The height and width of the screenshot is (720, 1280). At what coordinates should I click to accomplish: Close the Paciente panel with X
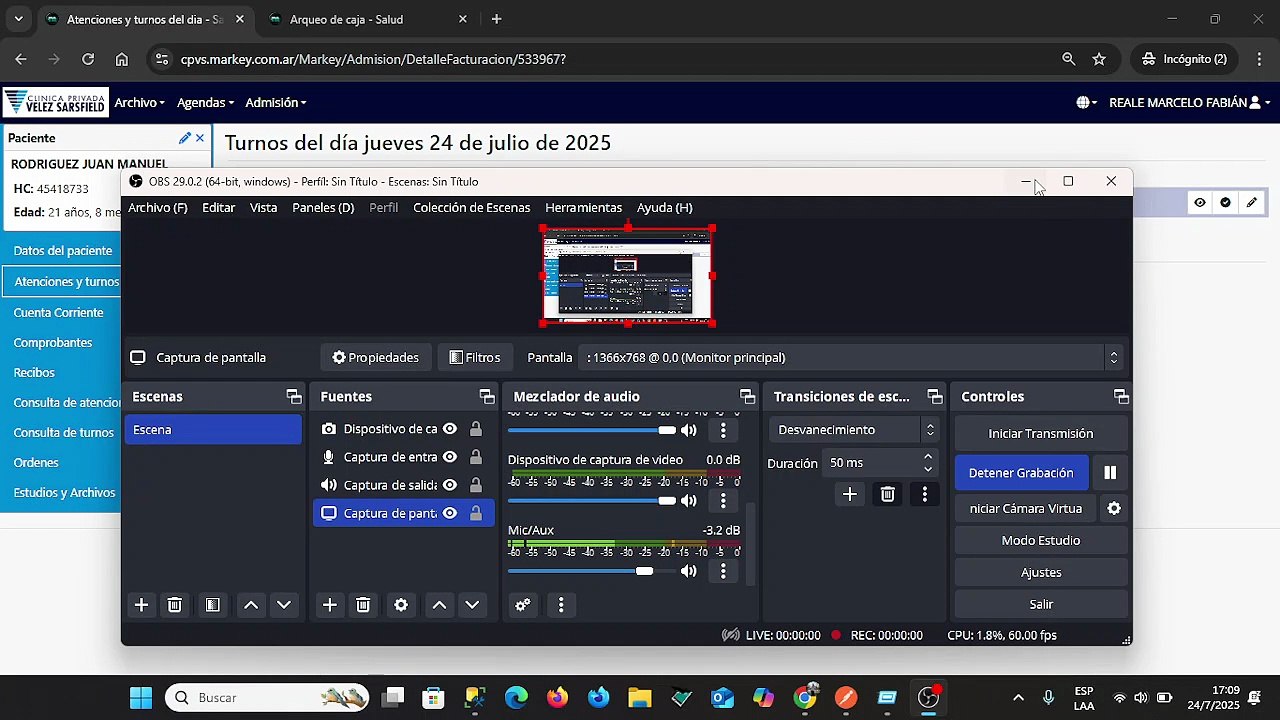coord(200,138)
